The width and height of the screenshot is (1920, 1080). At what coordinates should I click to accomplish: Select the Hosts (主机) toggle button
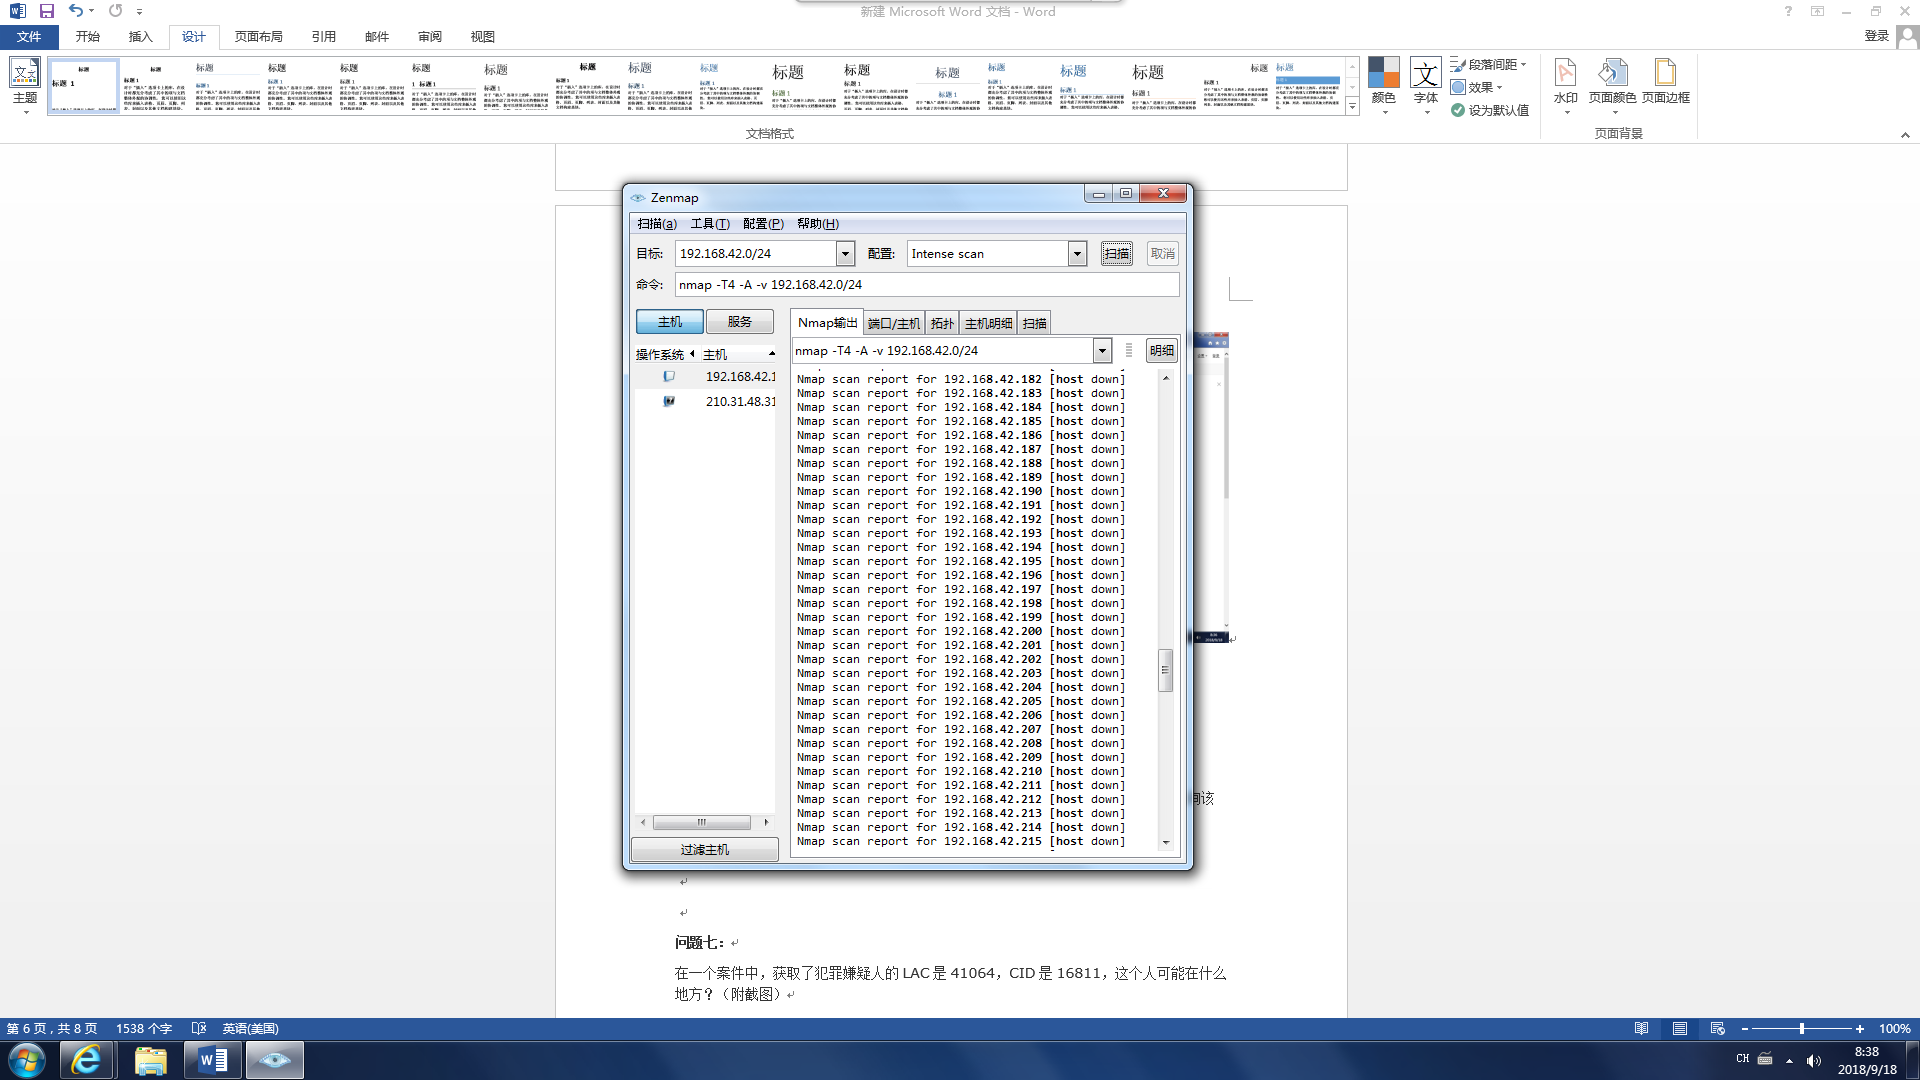pyautogui.click(x=670, y=321)
